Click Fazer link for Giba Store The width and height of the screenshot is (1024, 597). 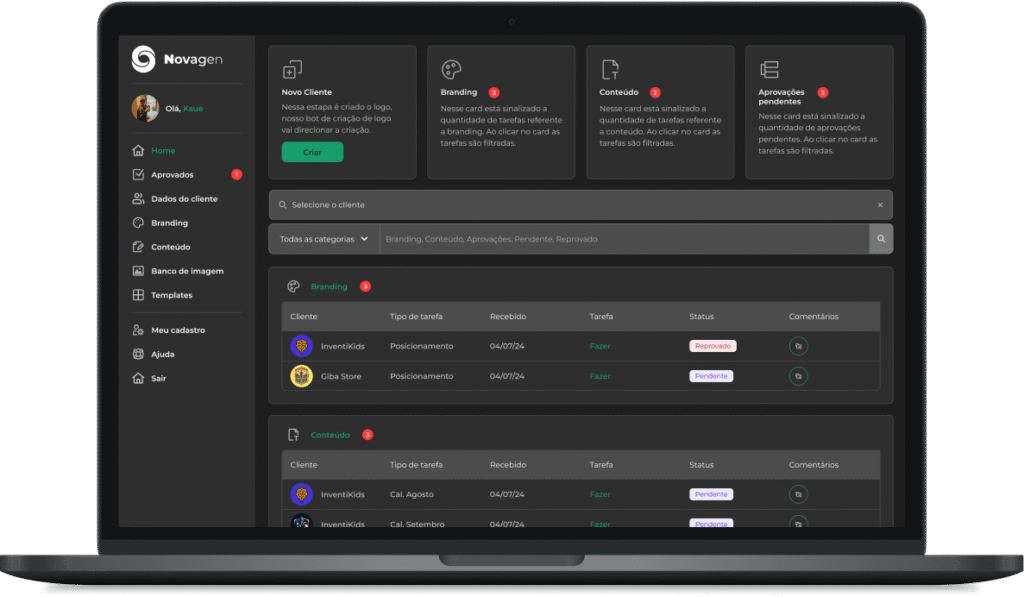pyautogui.click(x=600, y=376)
